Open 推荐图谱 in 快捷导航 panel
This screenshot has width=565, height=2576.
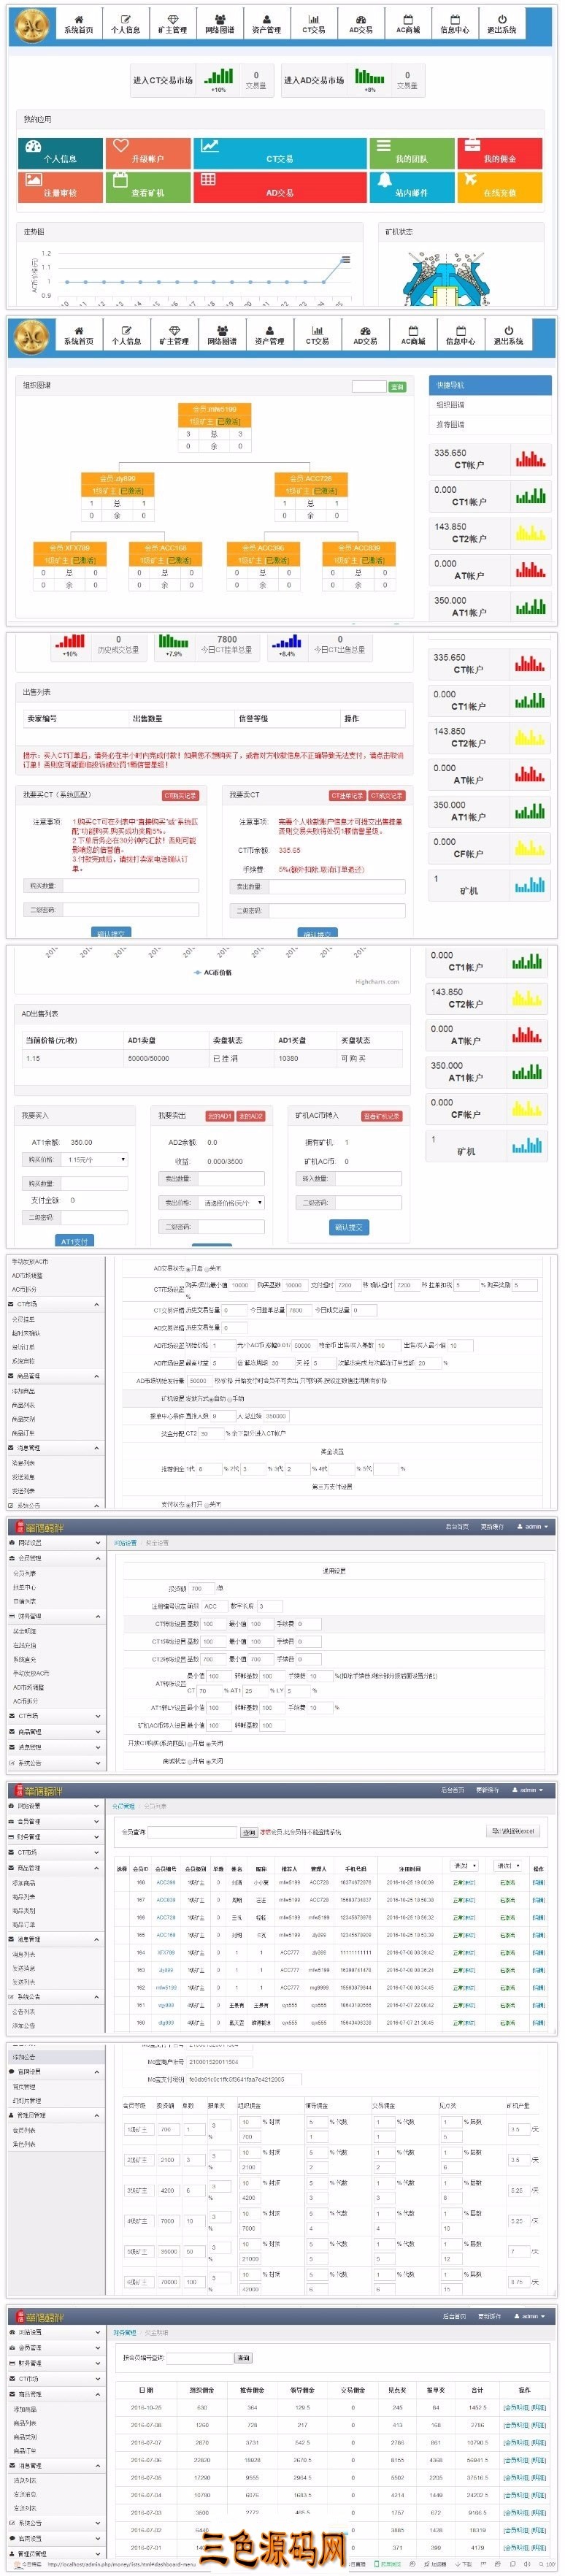pyautogui.click(x=450, y=425)
